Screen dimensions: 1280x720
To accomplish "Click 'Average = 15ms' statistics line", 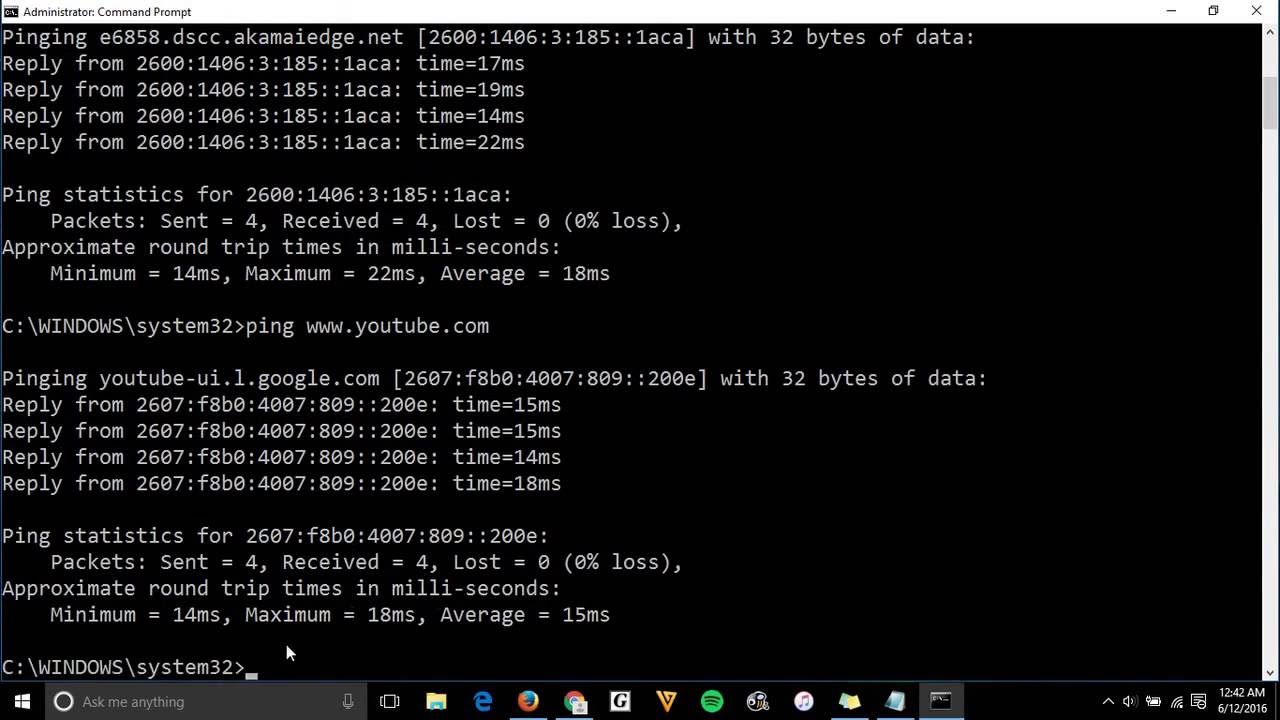I will coord(330,614).
